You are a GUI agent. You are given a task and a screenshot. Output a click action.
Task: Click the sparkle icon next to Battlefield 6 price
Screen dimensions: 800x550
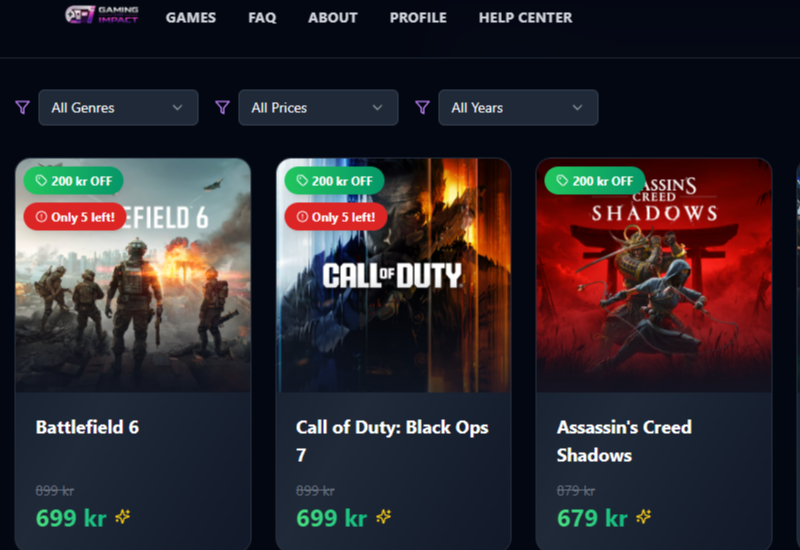click(x=123, y=517)
